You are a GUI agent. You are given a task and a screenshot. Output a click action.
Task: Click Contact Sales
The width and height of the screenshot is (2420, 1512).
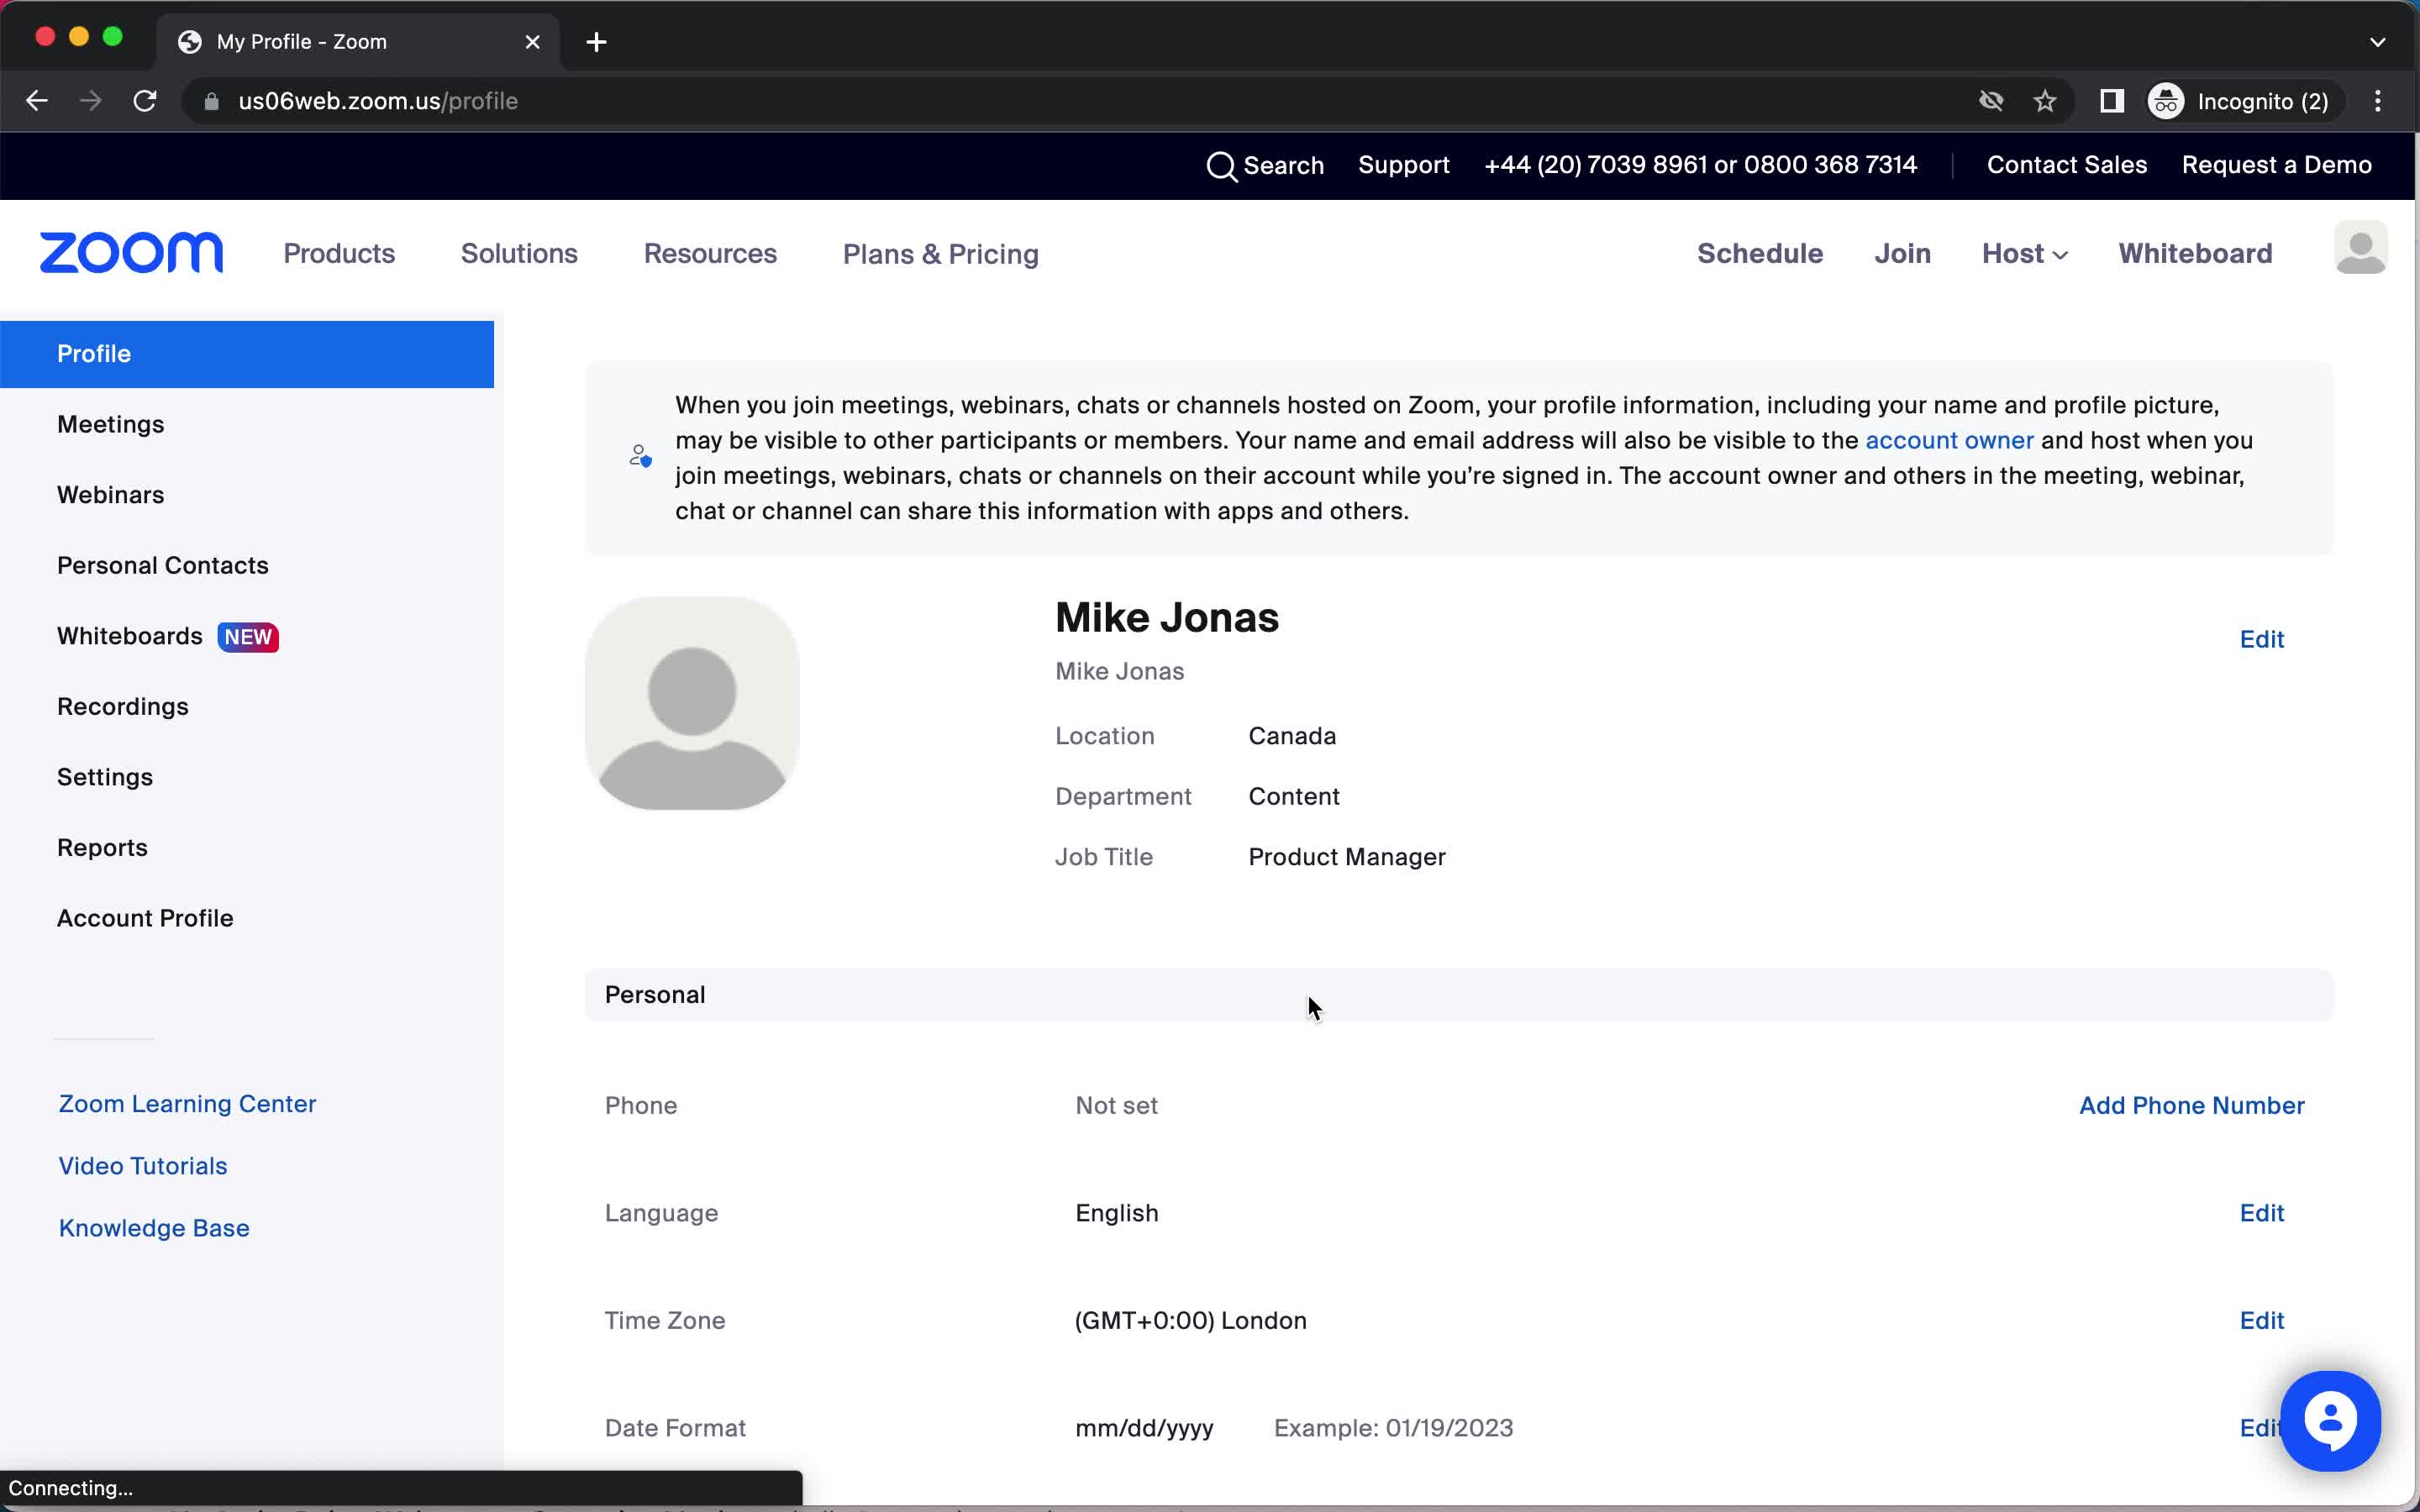(2067, 165)
